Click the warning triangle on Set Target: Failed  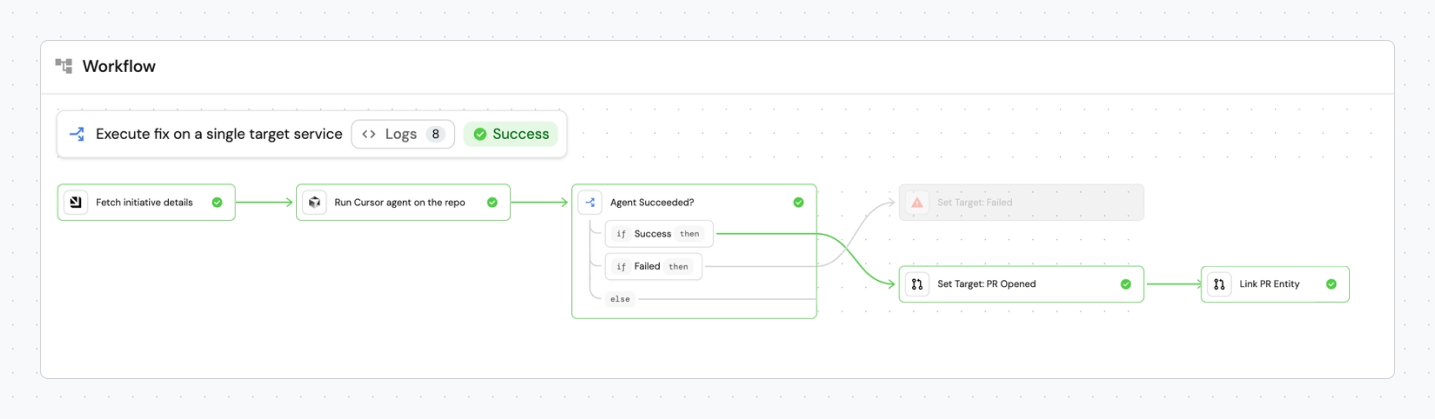916,202
